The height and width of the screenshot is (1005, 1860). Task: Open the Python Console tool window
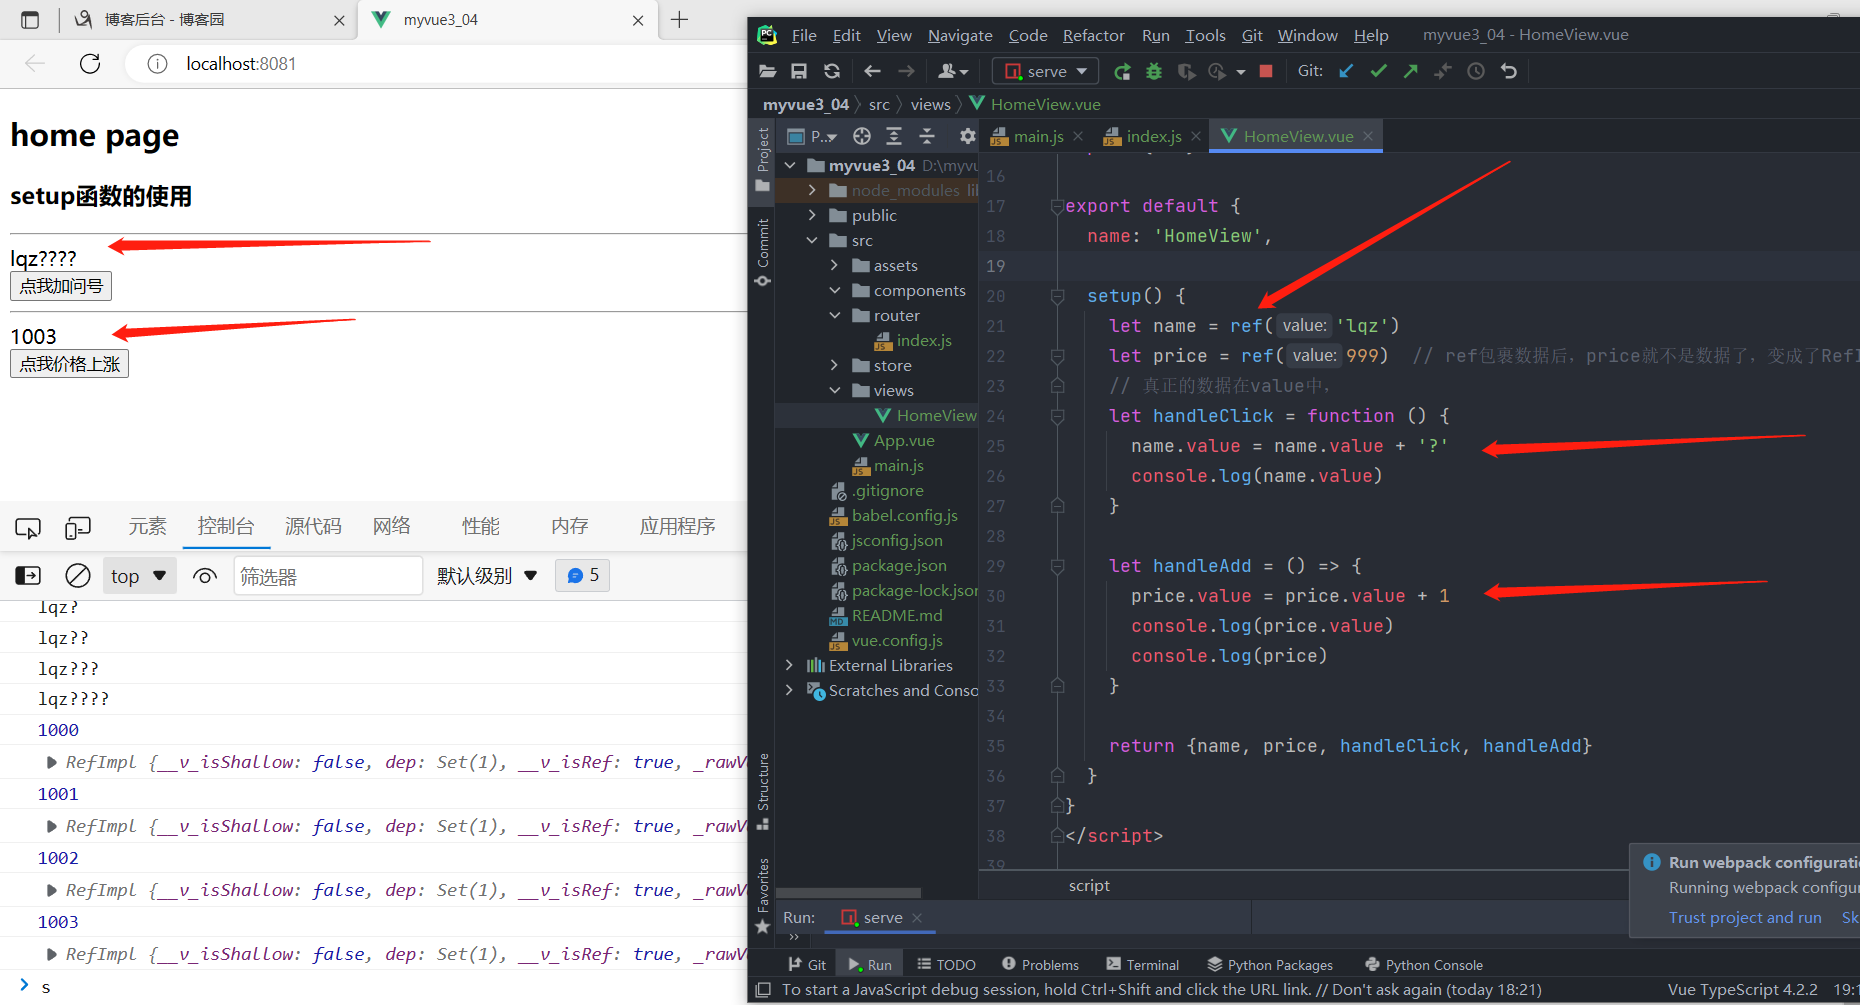1423,964
